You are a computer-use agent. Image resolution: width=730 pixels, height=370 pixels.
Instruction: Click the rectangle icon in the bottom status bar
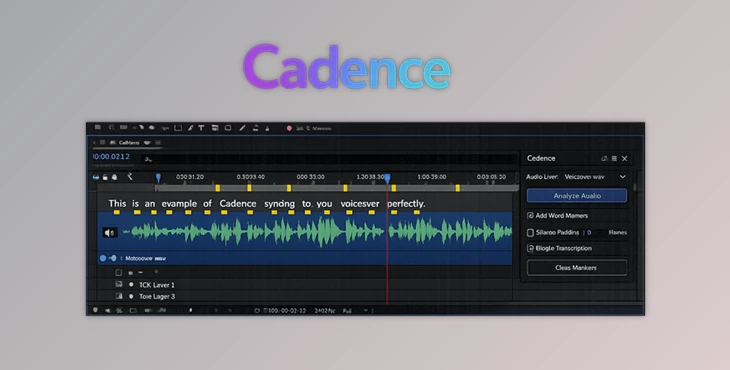click(133, 310)
